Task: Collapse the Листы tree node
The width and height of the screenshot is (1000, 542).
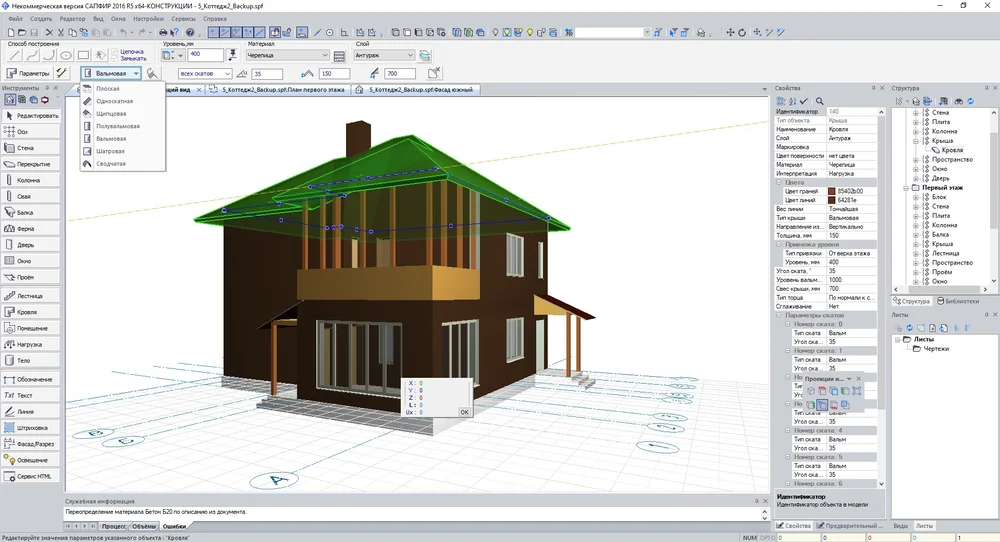Action: (x=898, y=339)
